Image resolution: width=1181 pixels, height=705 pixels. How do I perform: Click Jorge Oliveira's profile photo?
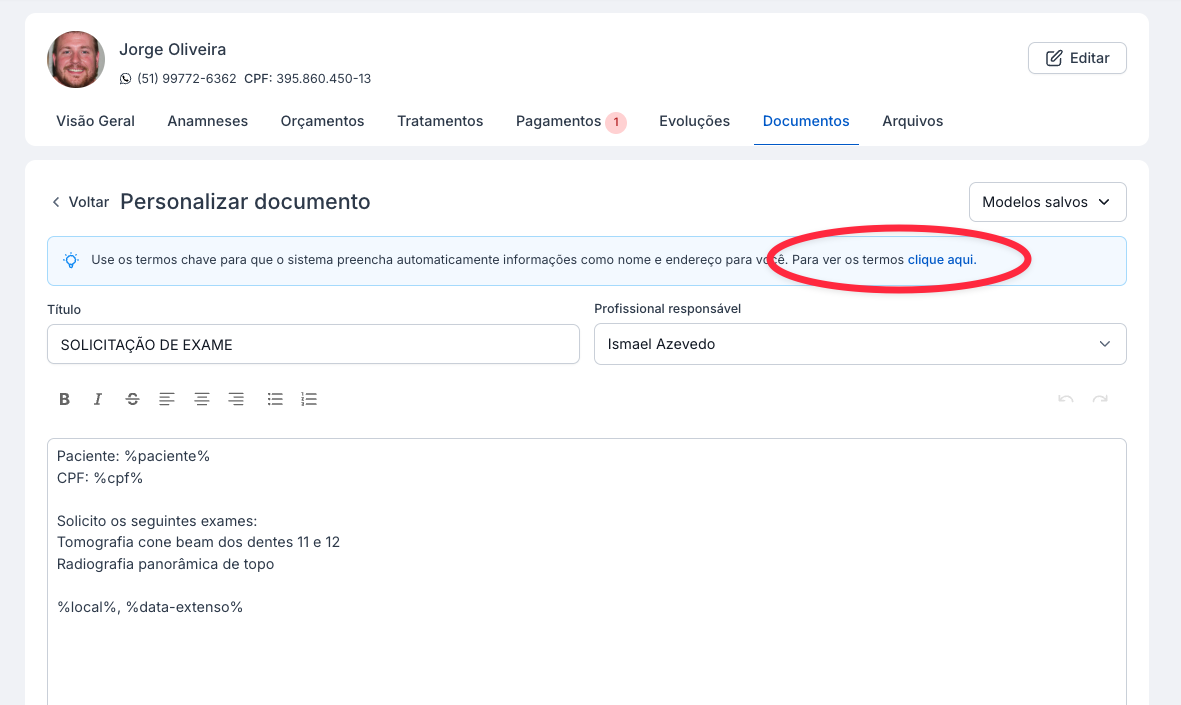pos(76,60)
